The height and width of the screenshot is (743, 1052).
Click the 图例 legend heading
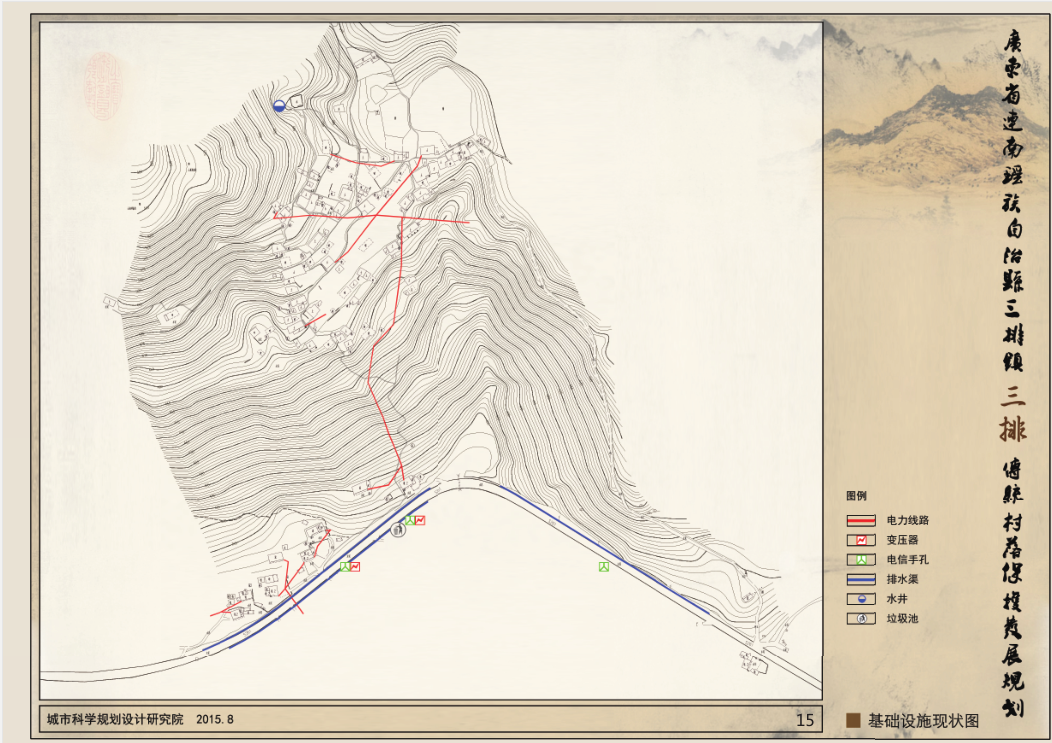click(x=856, y=496)
